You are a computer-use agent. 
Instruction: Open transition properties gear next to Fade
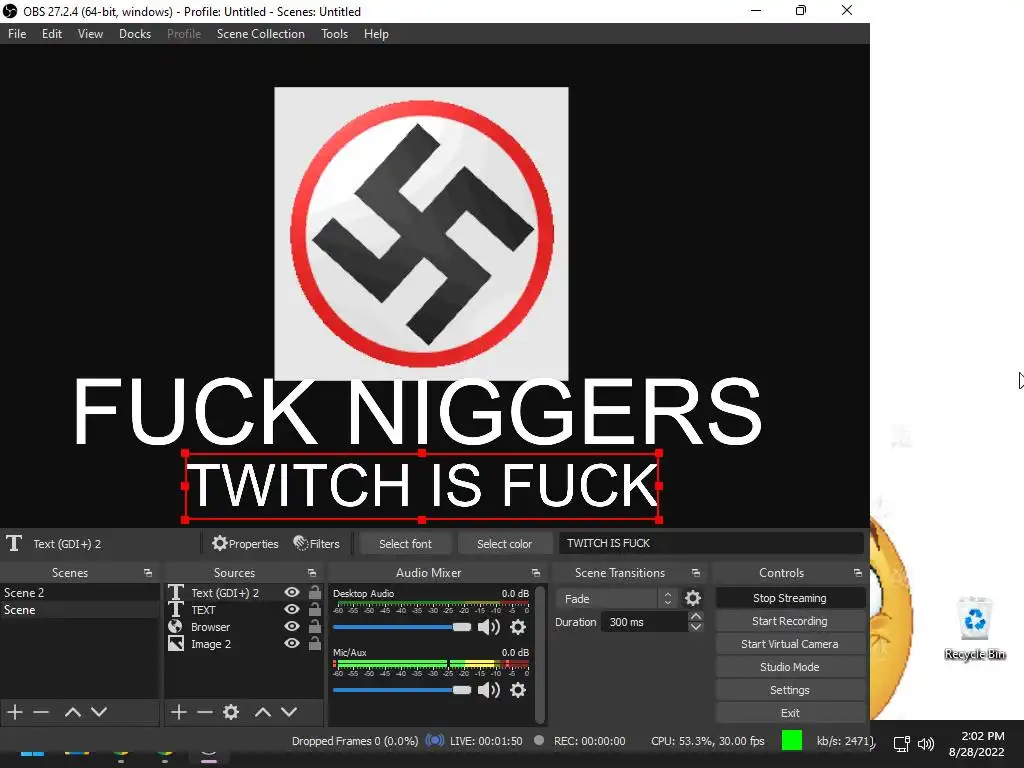point(693,598)
